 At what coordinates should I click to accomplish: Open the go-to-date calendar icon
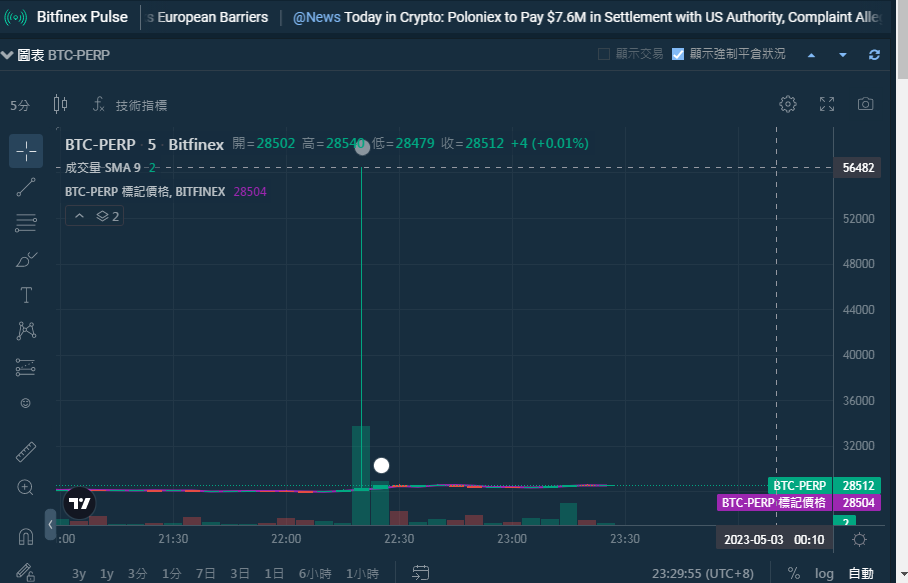click(420, 573)
